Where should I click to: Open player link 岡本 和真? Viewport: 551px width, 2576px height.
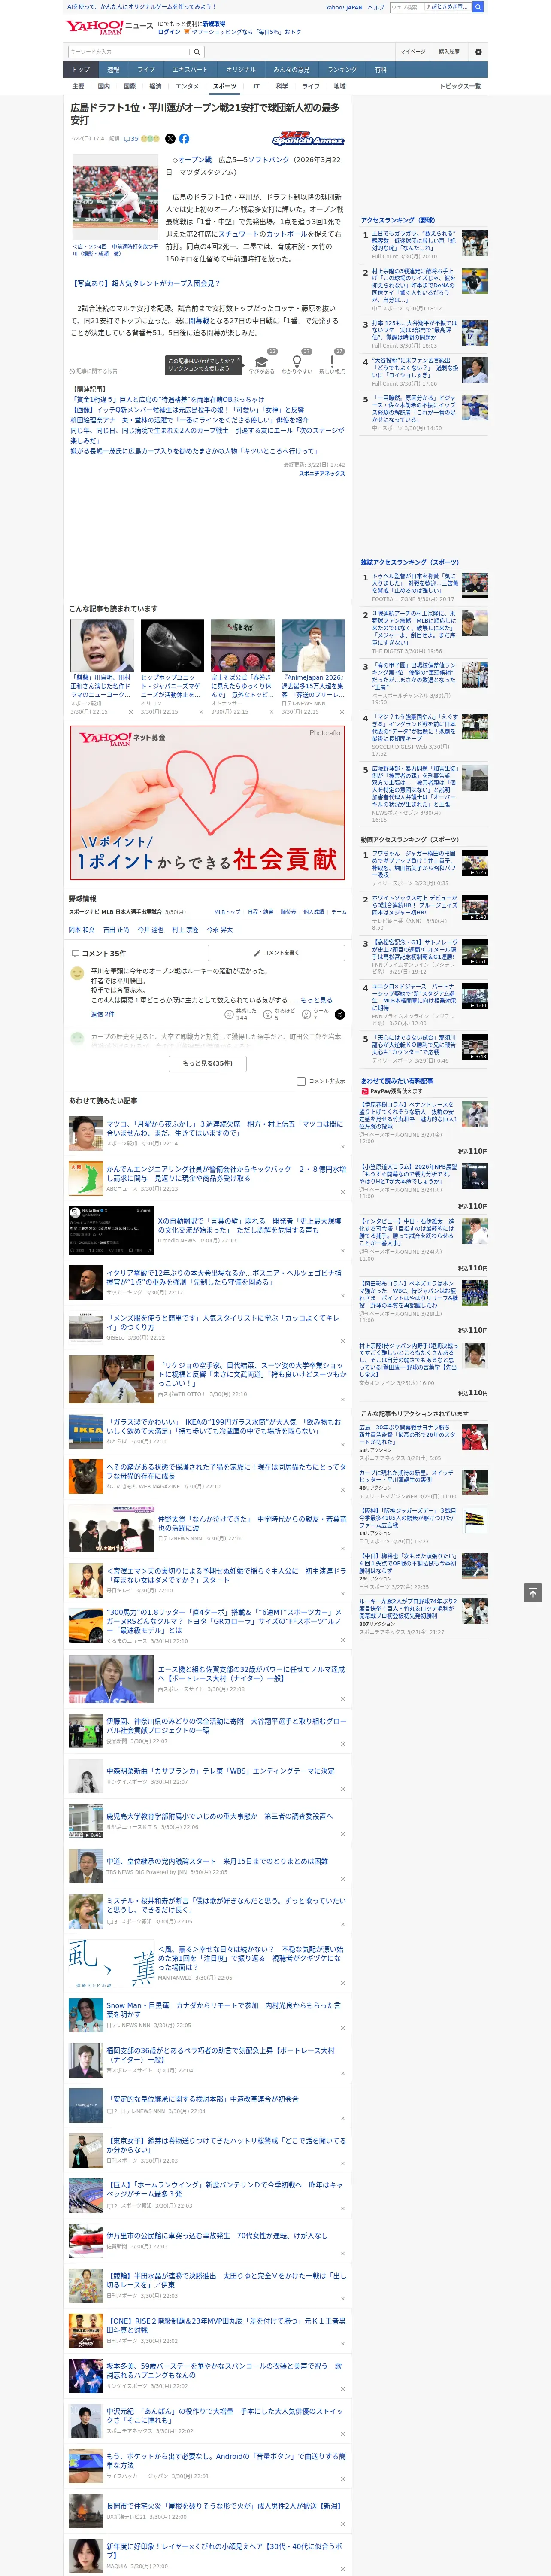point(82,930)
